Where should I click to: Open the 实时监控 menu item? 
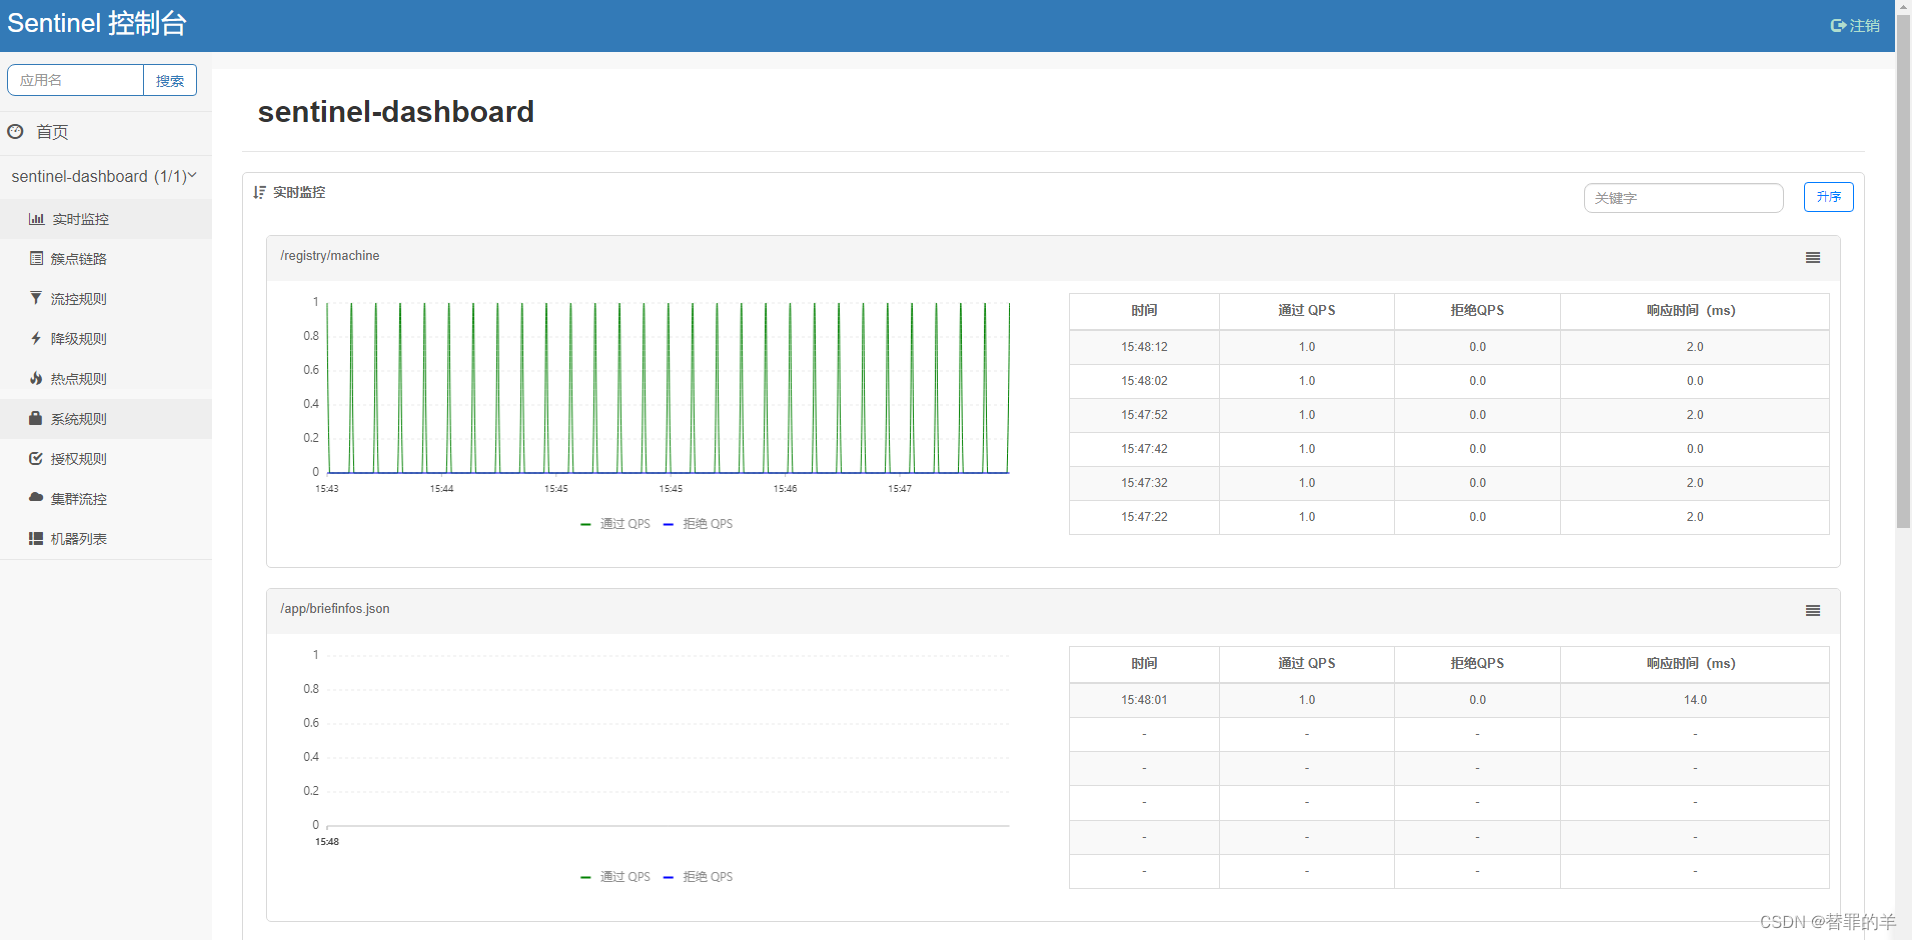click(x=105, y=219)
